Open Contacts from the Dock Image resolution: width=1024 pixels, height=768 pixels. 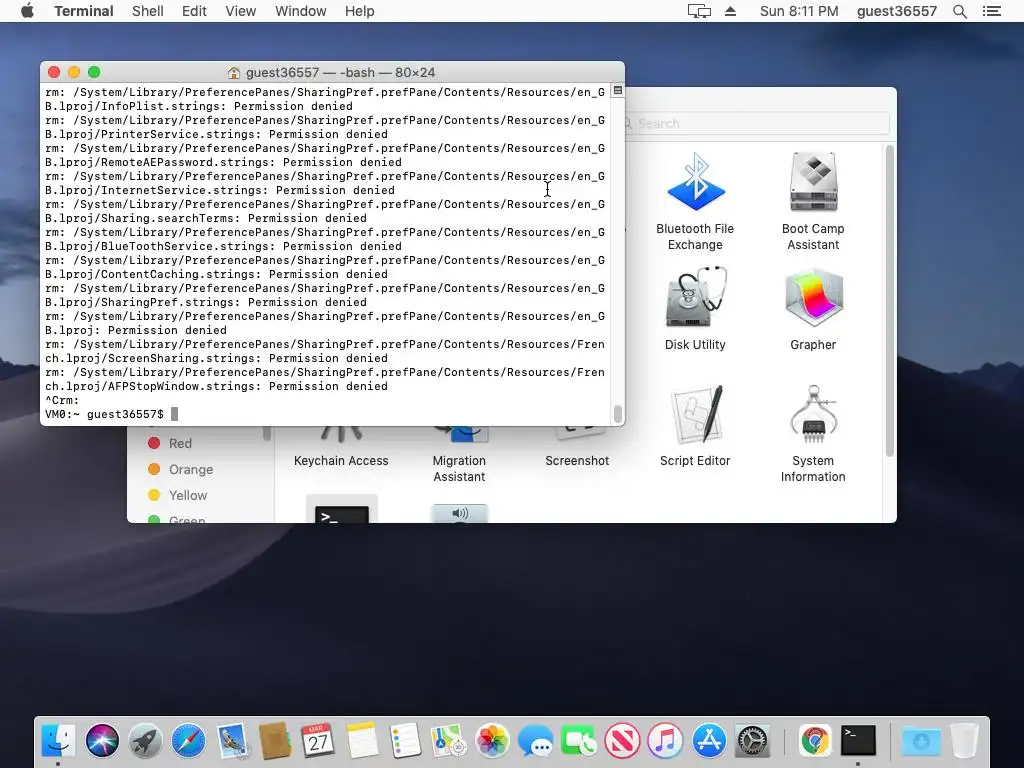tap(275, 741)
